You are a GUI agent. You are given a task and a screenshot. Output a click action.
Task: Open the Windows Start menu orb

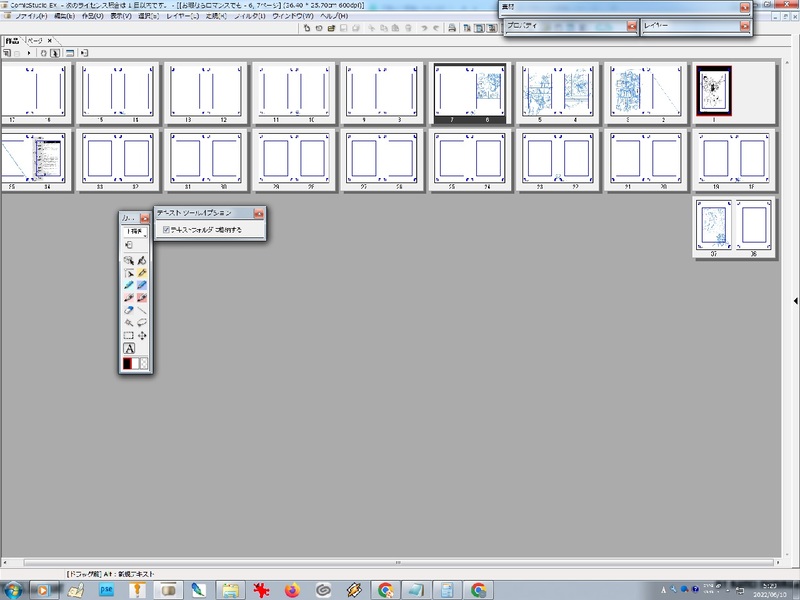12,590
